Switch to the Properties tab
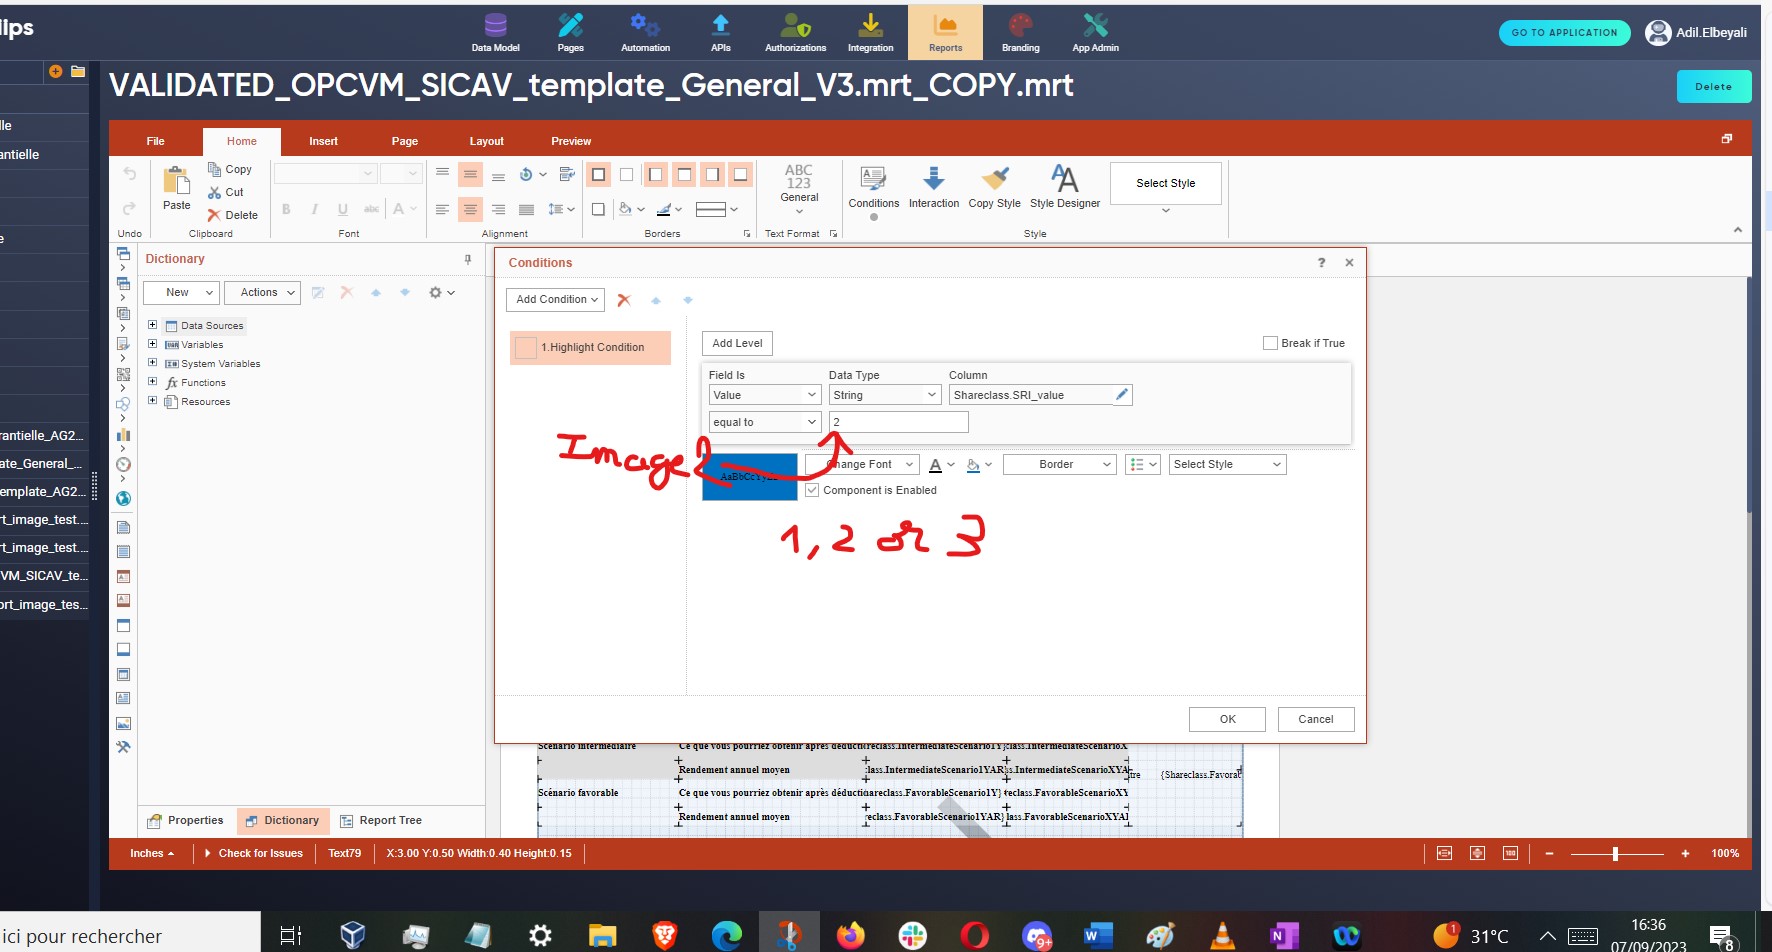1772x952 pixels. (186, 821)
